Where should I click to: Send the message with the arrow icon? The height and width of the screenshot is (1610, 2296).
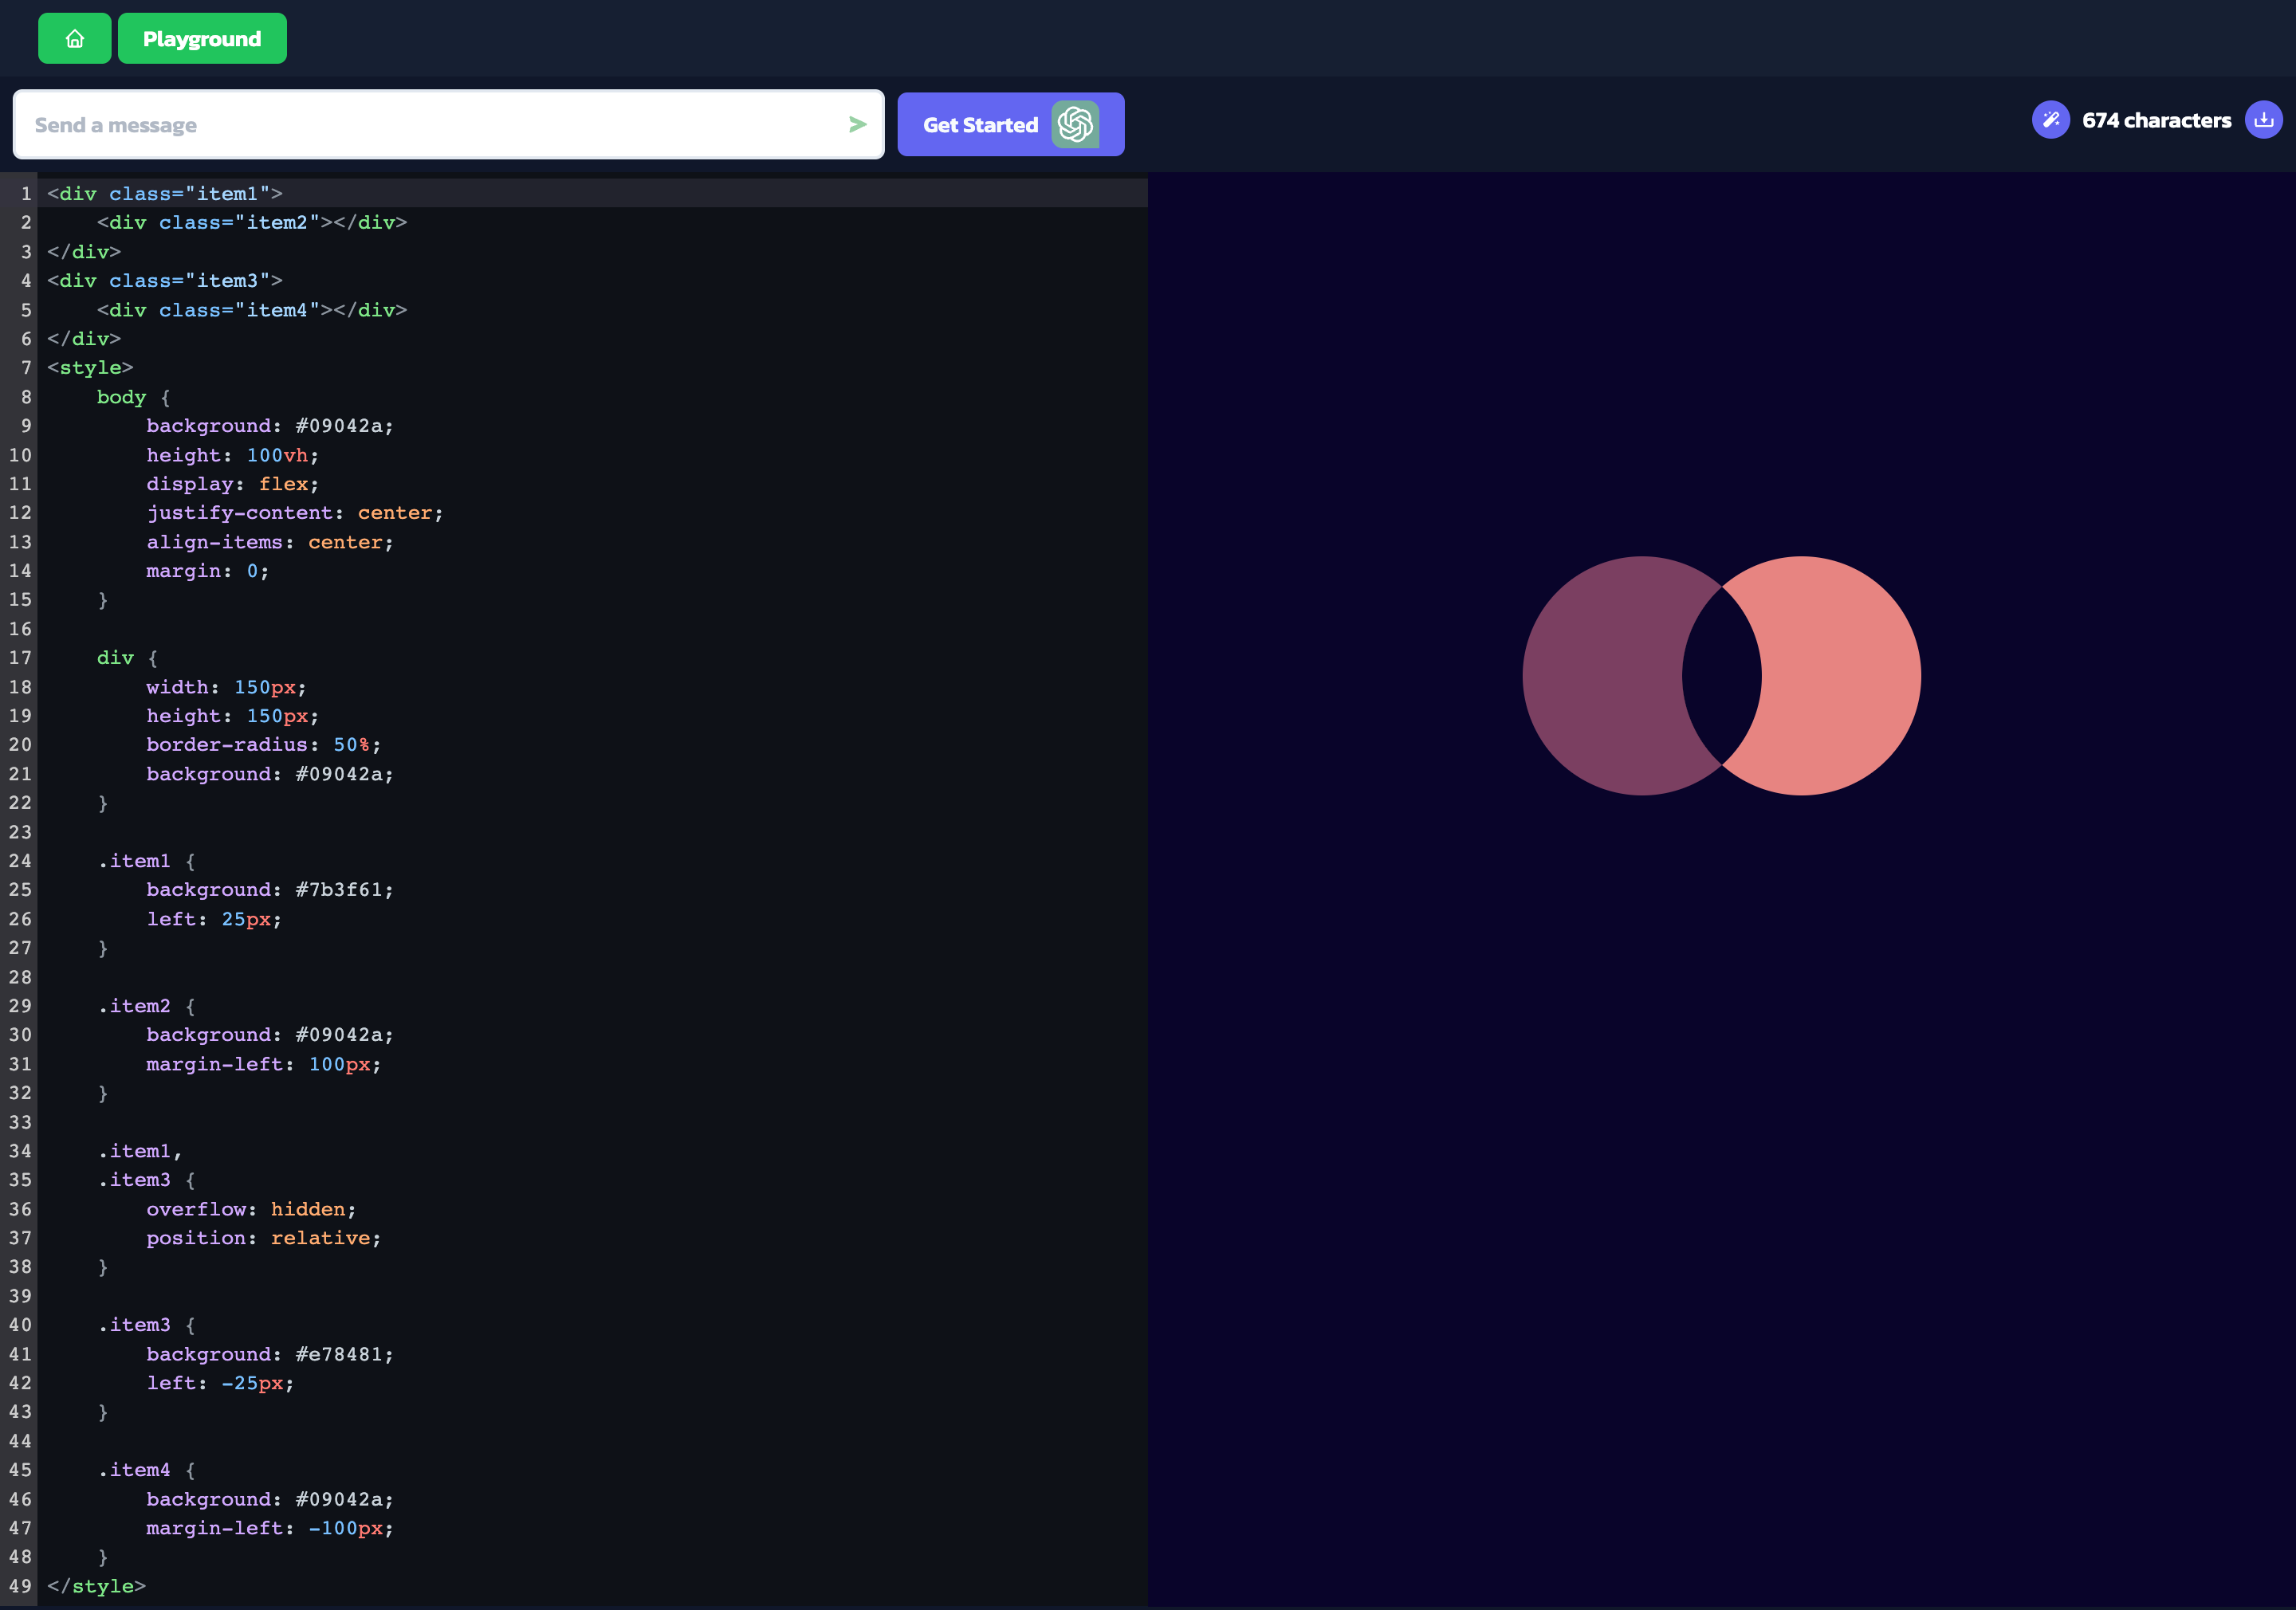(857, 125)
